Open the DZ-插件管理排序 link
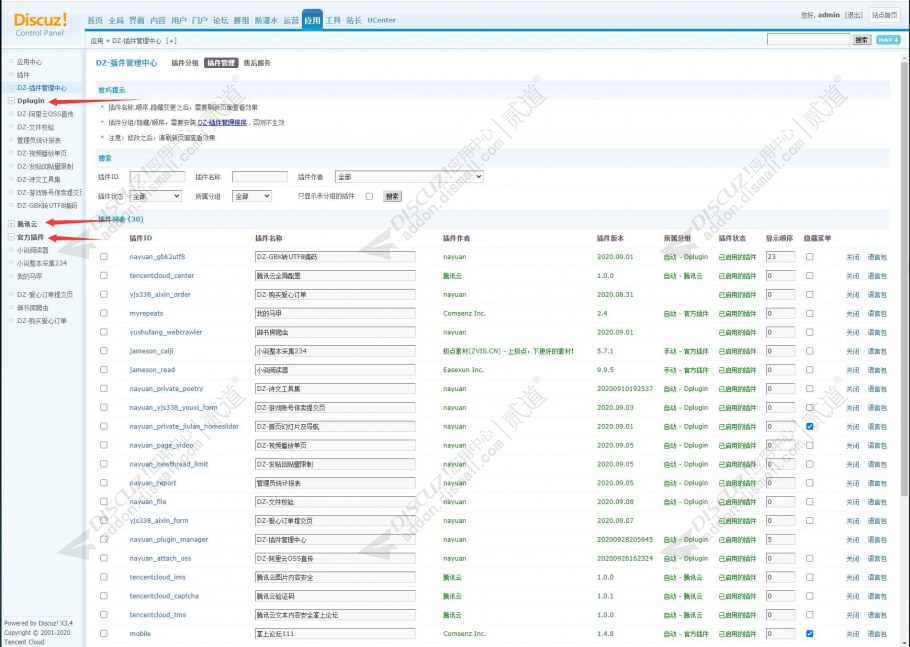The width and height of the screenshot is (910, 647). pyautogui.click(x=222, y=122)
